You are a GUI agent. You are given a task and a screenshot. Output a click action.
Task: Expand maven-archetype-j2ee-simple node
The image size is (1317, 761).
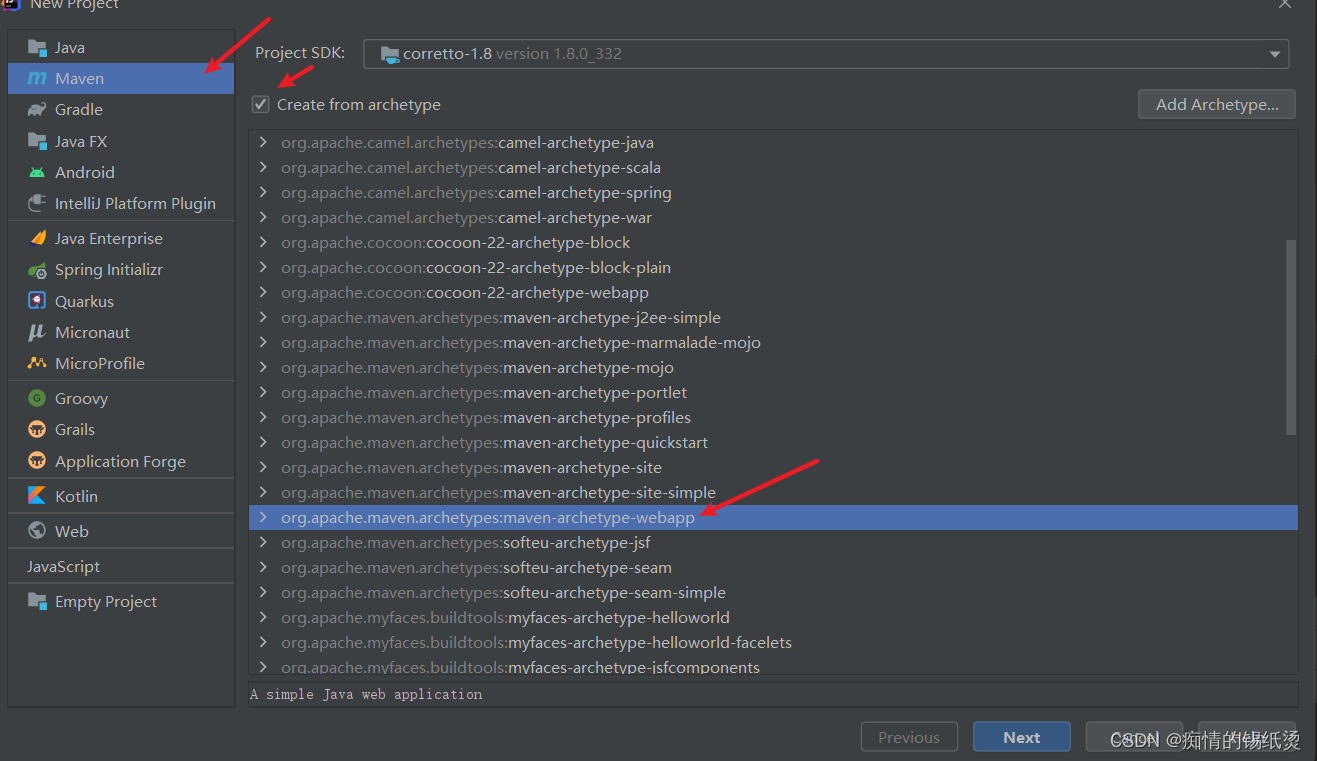tap(263, 317)
